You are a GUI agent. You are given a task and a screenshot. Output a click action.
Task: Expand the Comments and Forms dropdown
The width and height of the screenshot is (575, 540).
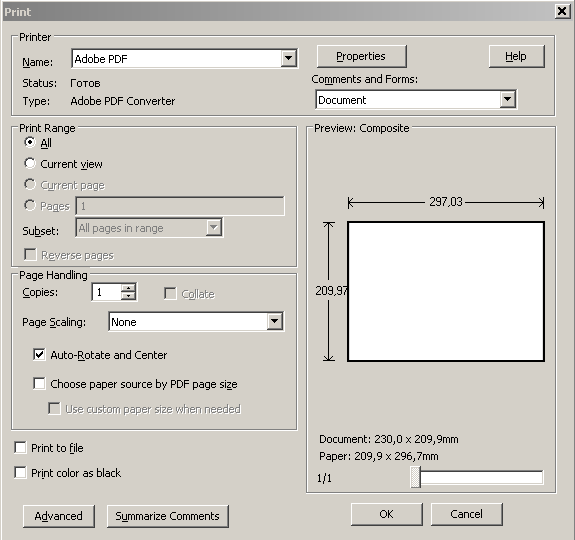pos(508,99)
